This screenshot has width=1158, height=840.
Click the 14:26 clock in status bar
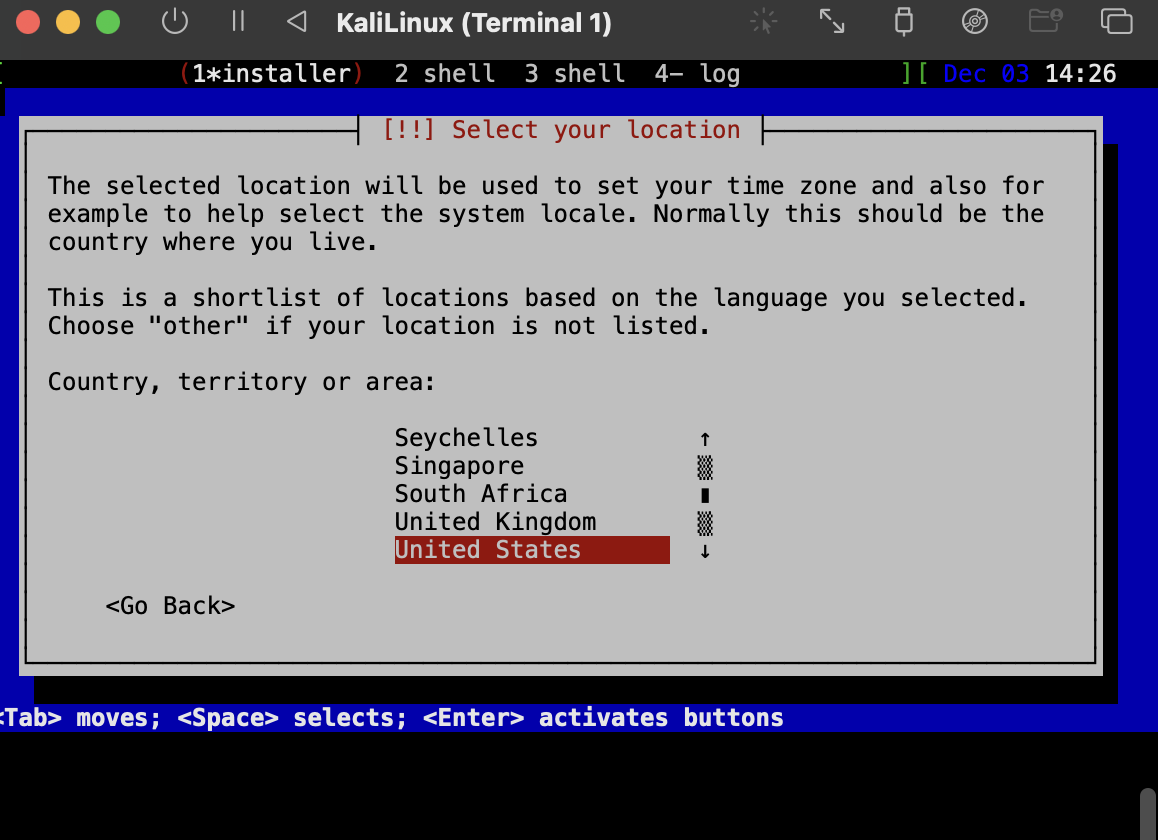(x=1080, y=74)
